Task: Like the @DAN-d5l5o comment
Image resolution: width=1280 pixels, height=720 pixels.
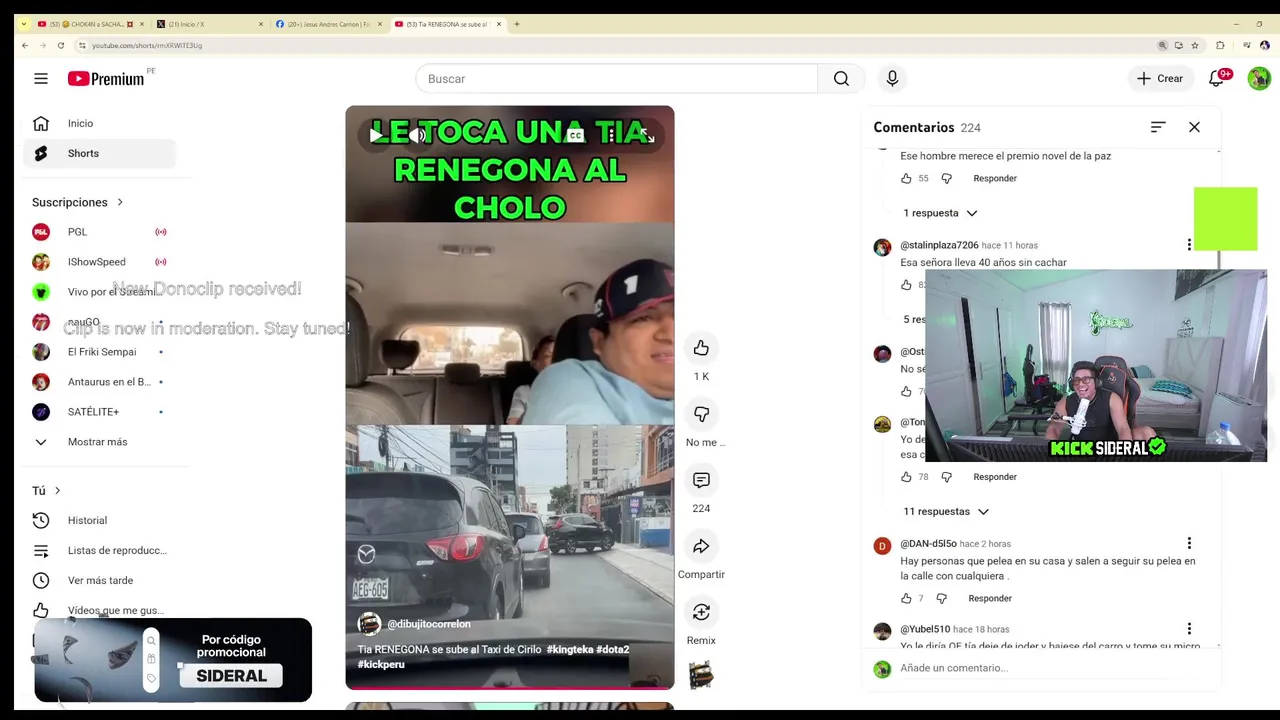Action: (x=906, y=599)
